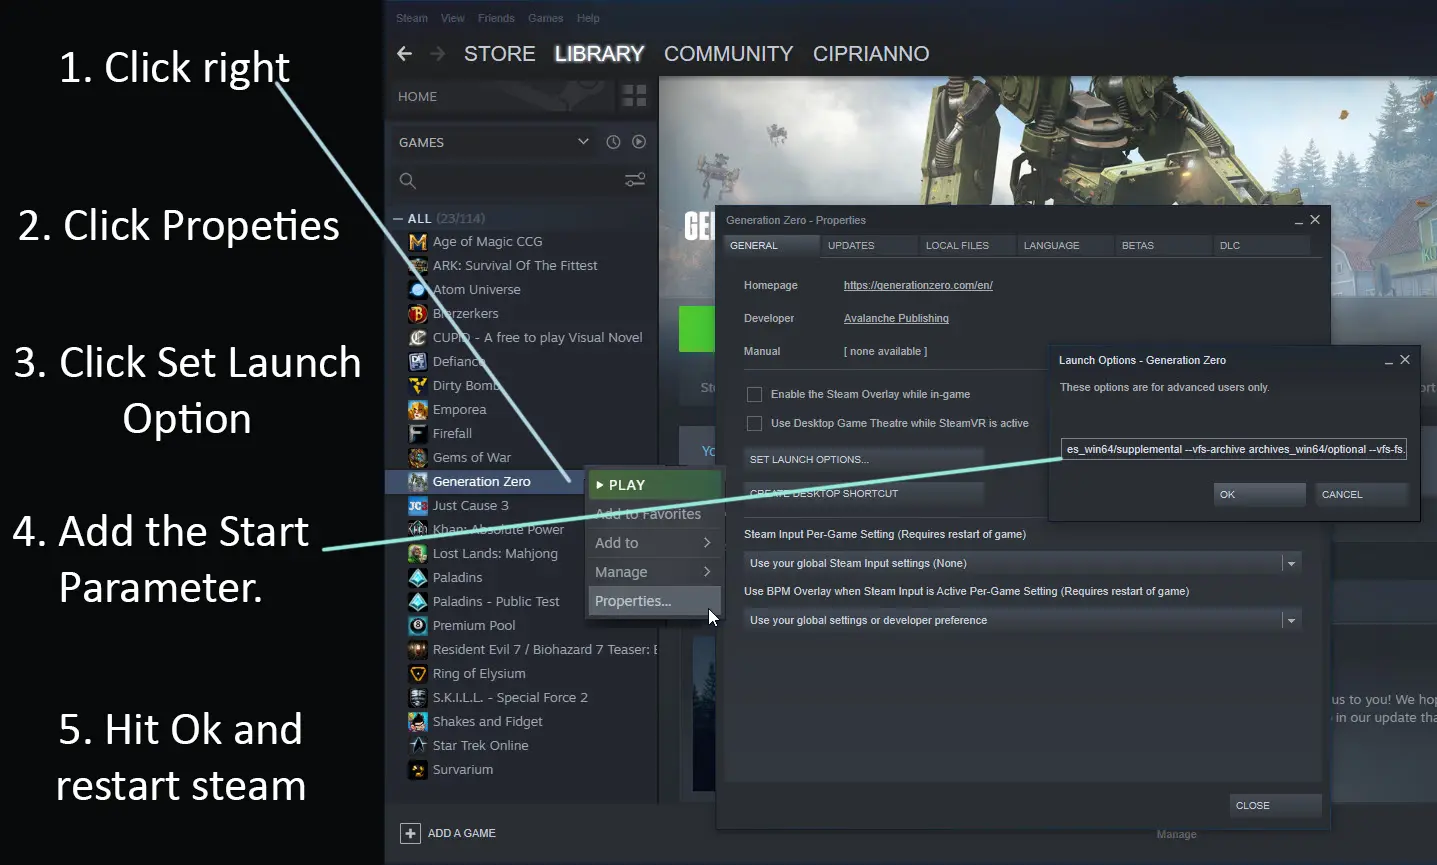Image resolution: width=1437 pixels, height=865 pixels.
Task: Click the Paladins game icon
Action: [x=418, y=578]
